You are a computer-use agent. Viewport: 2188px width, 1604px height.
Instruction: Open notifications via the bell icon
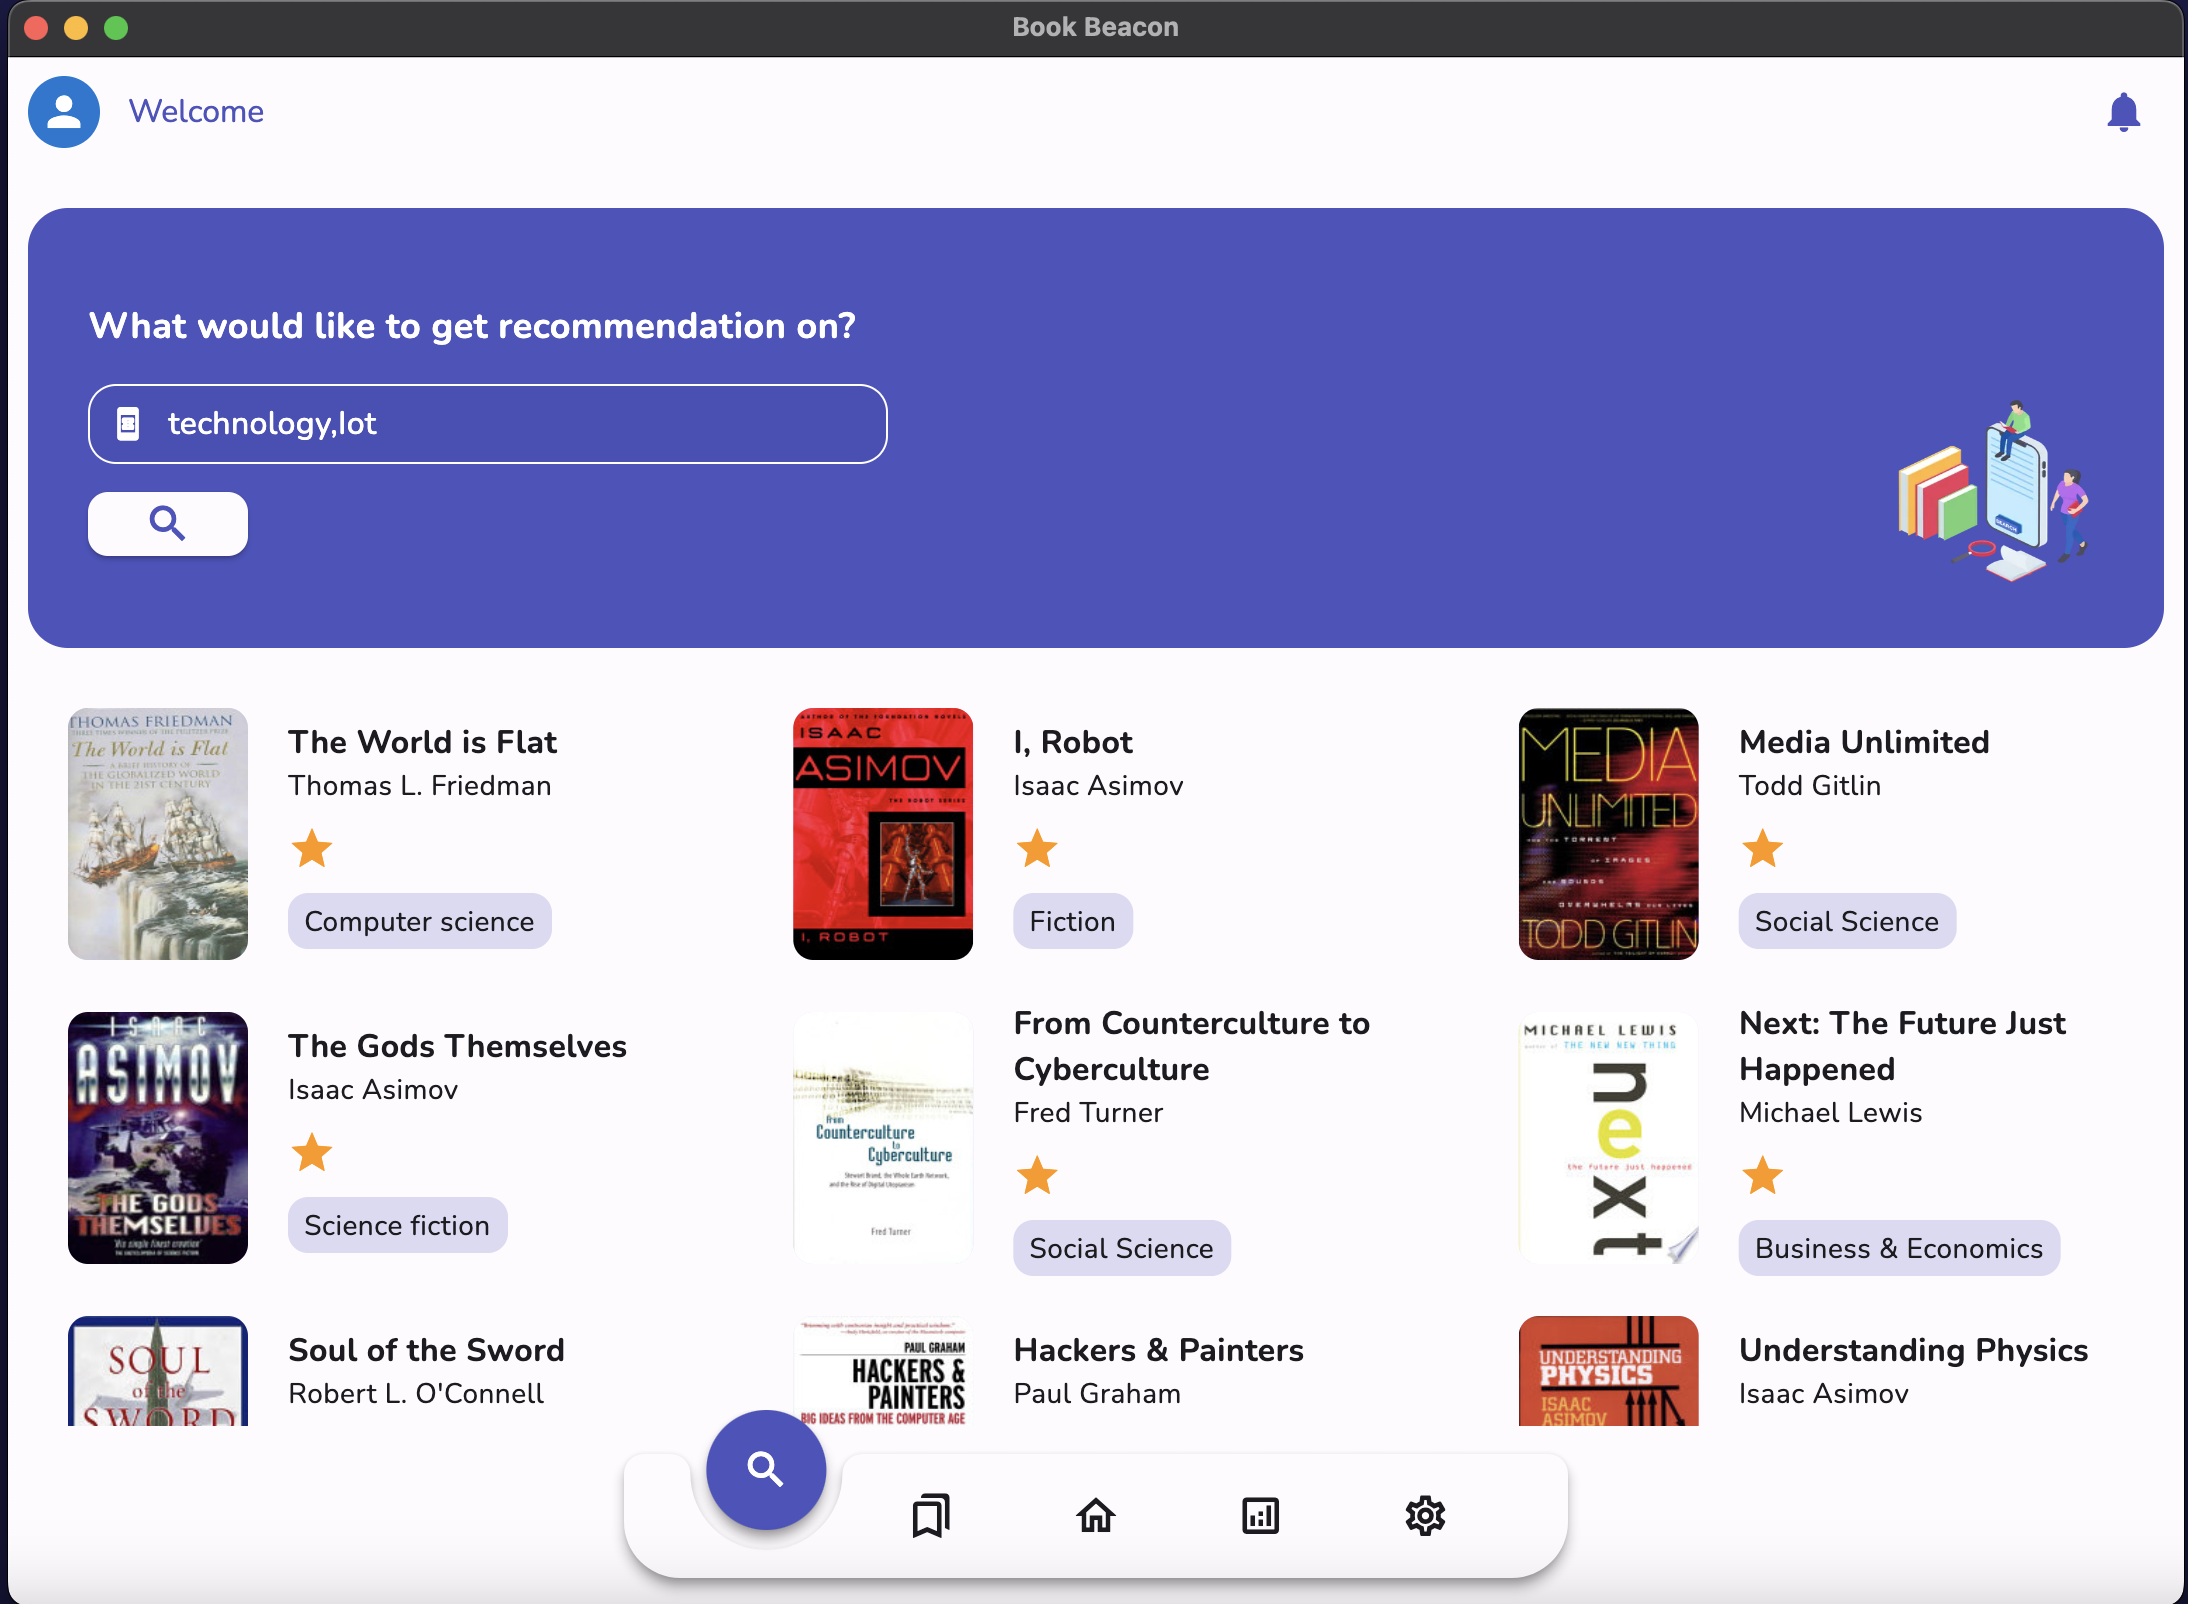2124,111
